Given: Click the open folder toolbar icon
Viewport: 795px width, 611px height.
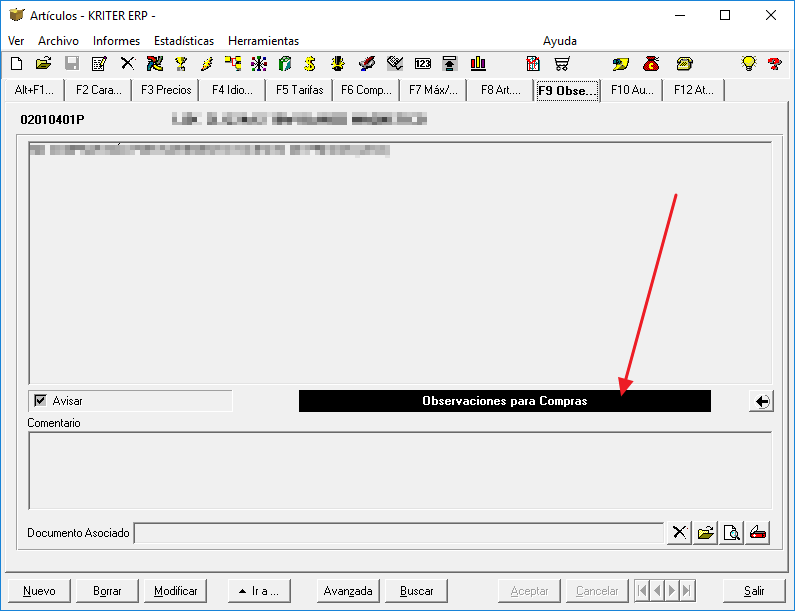Looking at the screenshot, I should (x=44, y=64).
